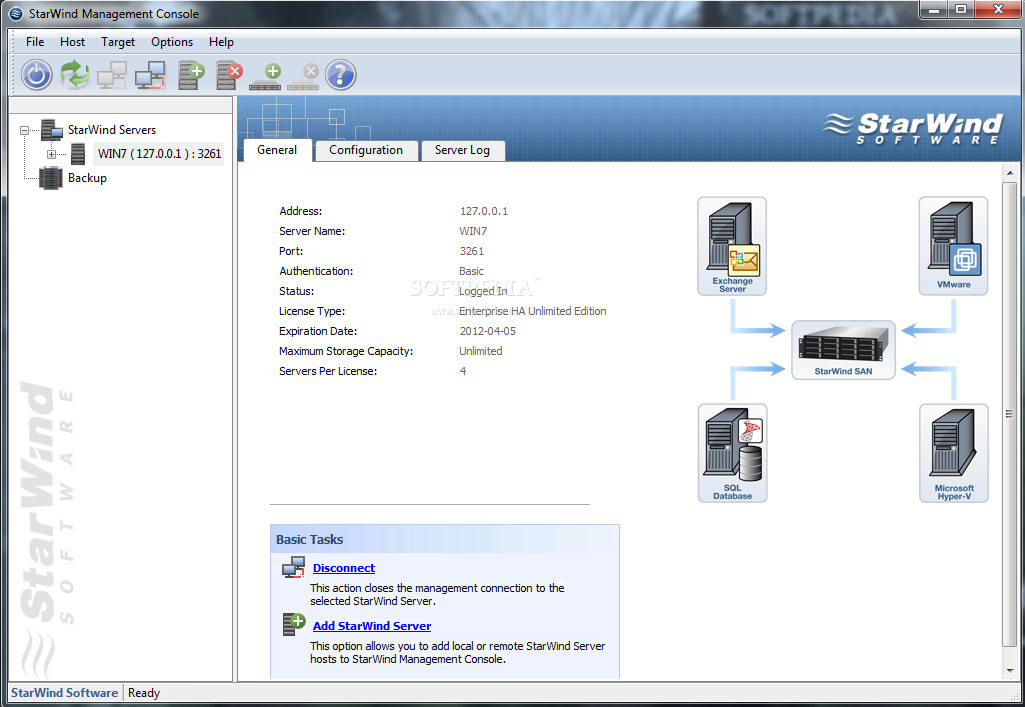
Task: Click the SQL Database diagram icon
Action: [732, 453]
